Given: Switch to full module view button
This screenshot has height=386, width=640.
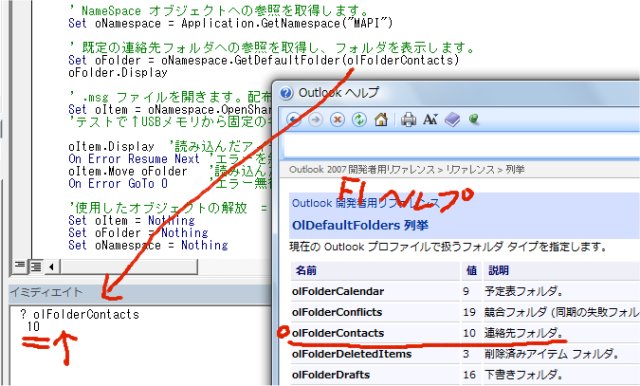Looking at the screenshot, I should (36, 266).
